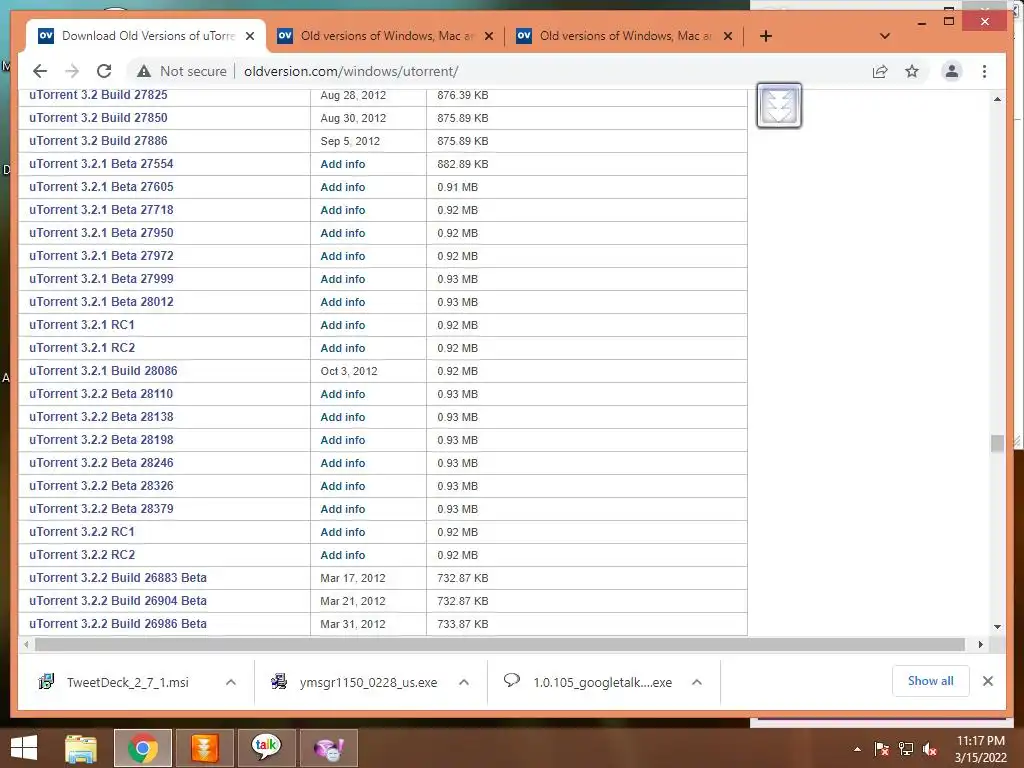
Task: Open uTorrent 3.2 Build 27825 link
Action: coord(98,95)
